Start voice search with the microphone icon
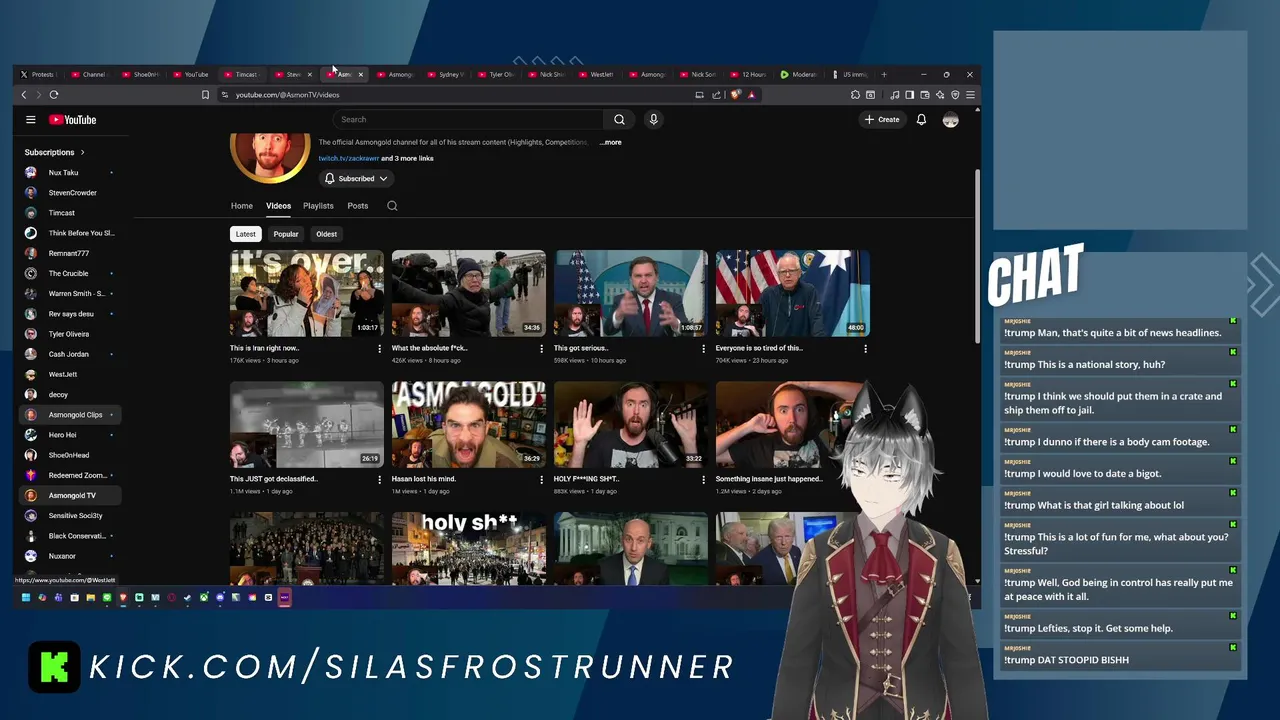 click(x=653, y=120)
